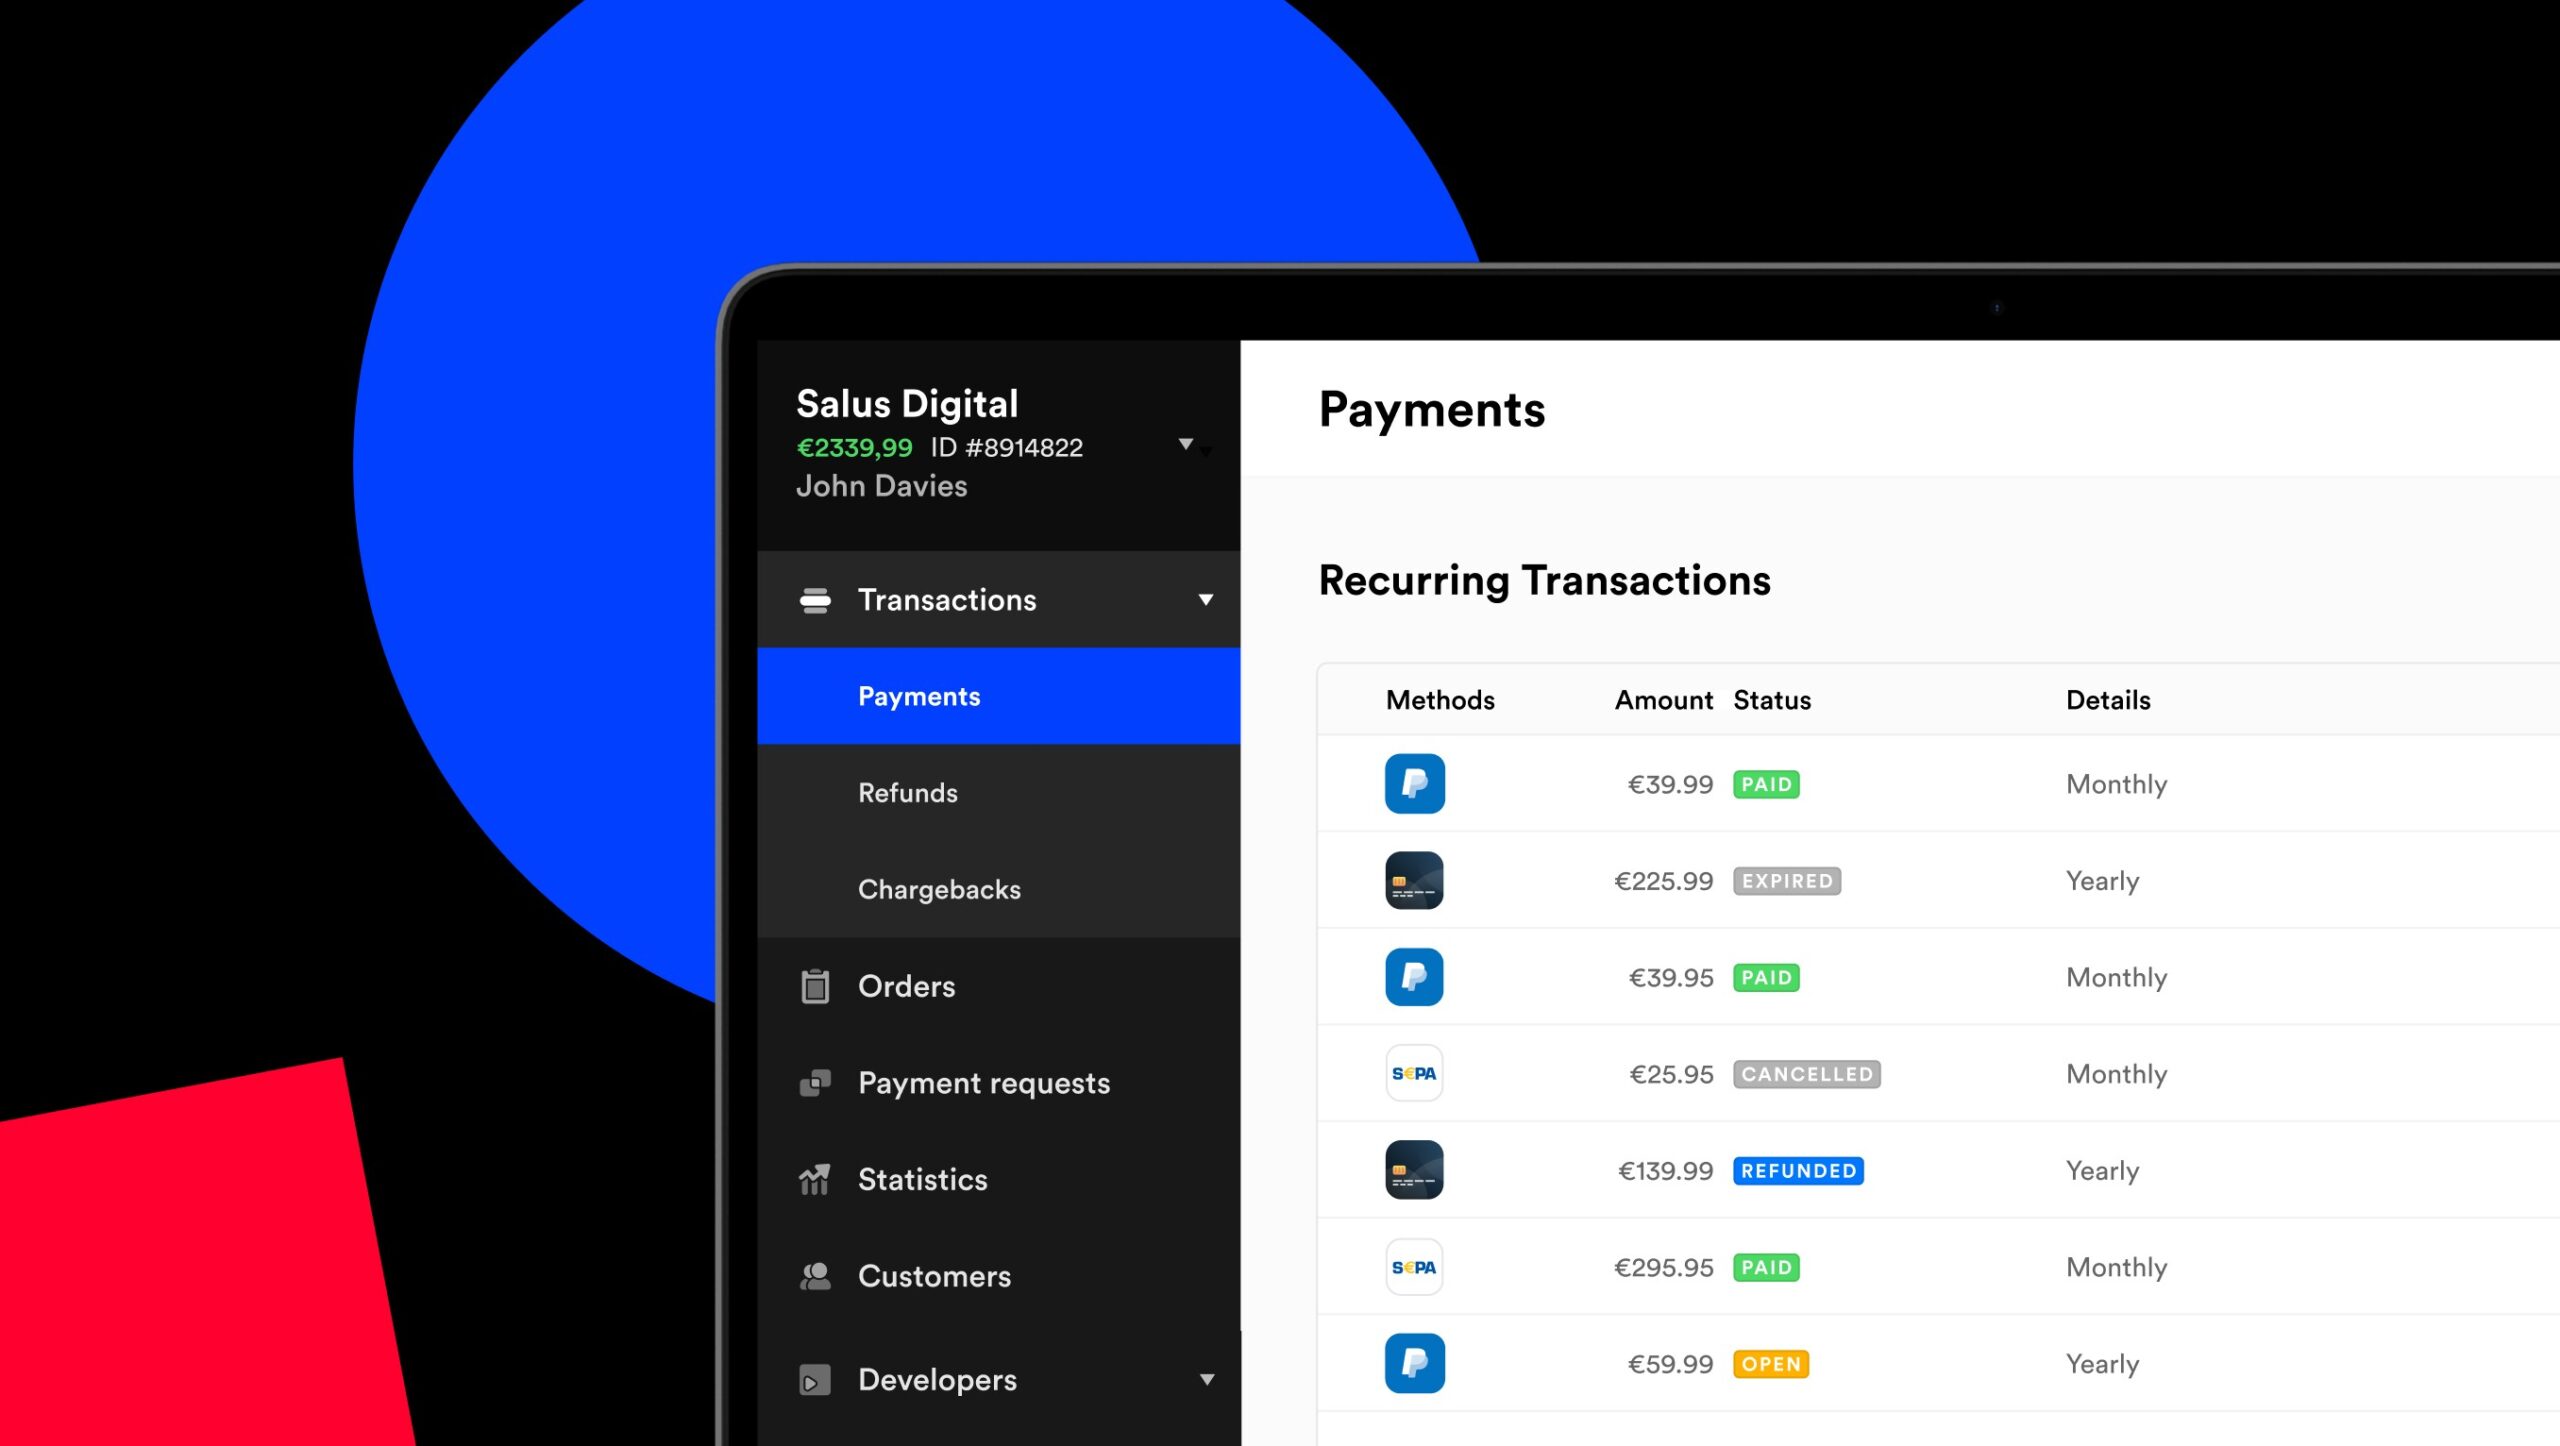Screen dimensions: 2560x1446
Task: Click the Customers sidebar icon
Action: (812, 1274)
